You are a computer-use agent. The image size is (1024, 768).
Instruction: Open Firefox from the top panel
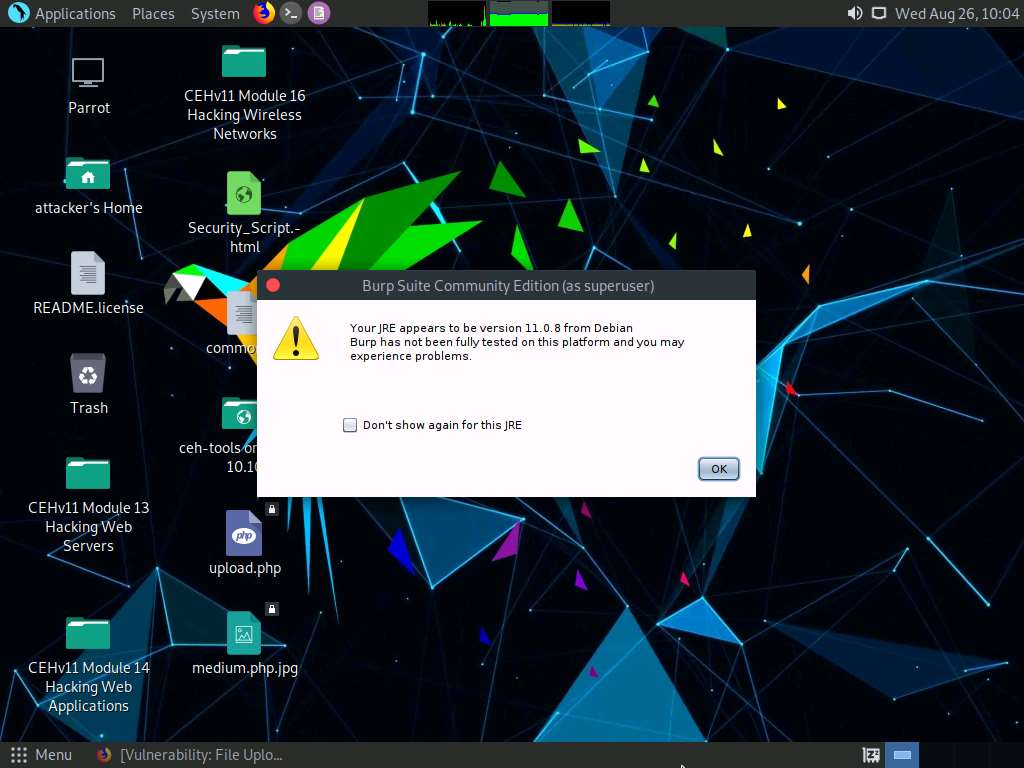(263, 13)
